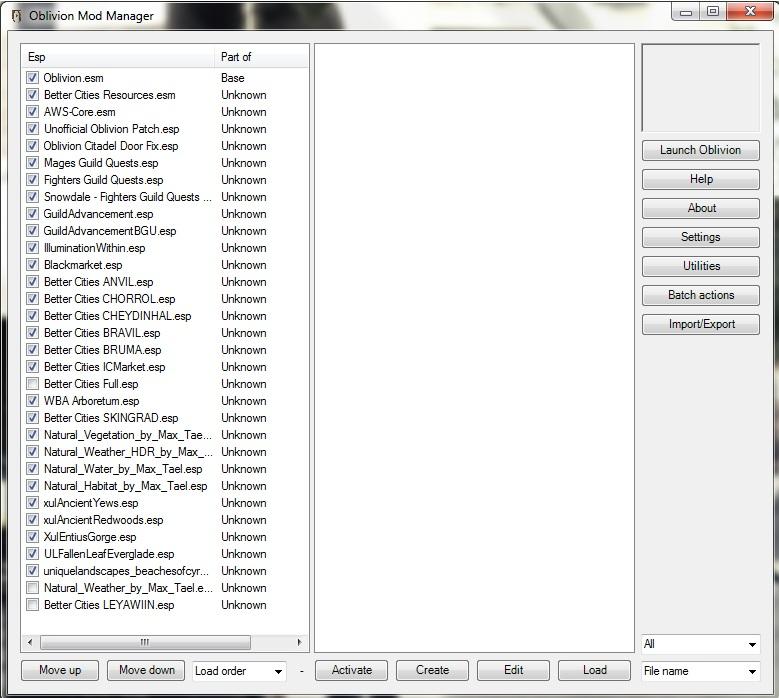Open the Help button
Image resolution: width=779 pixels, height=698 pixels.
click(701, 179)
